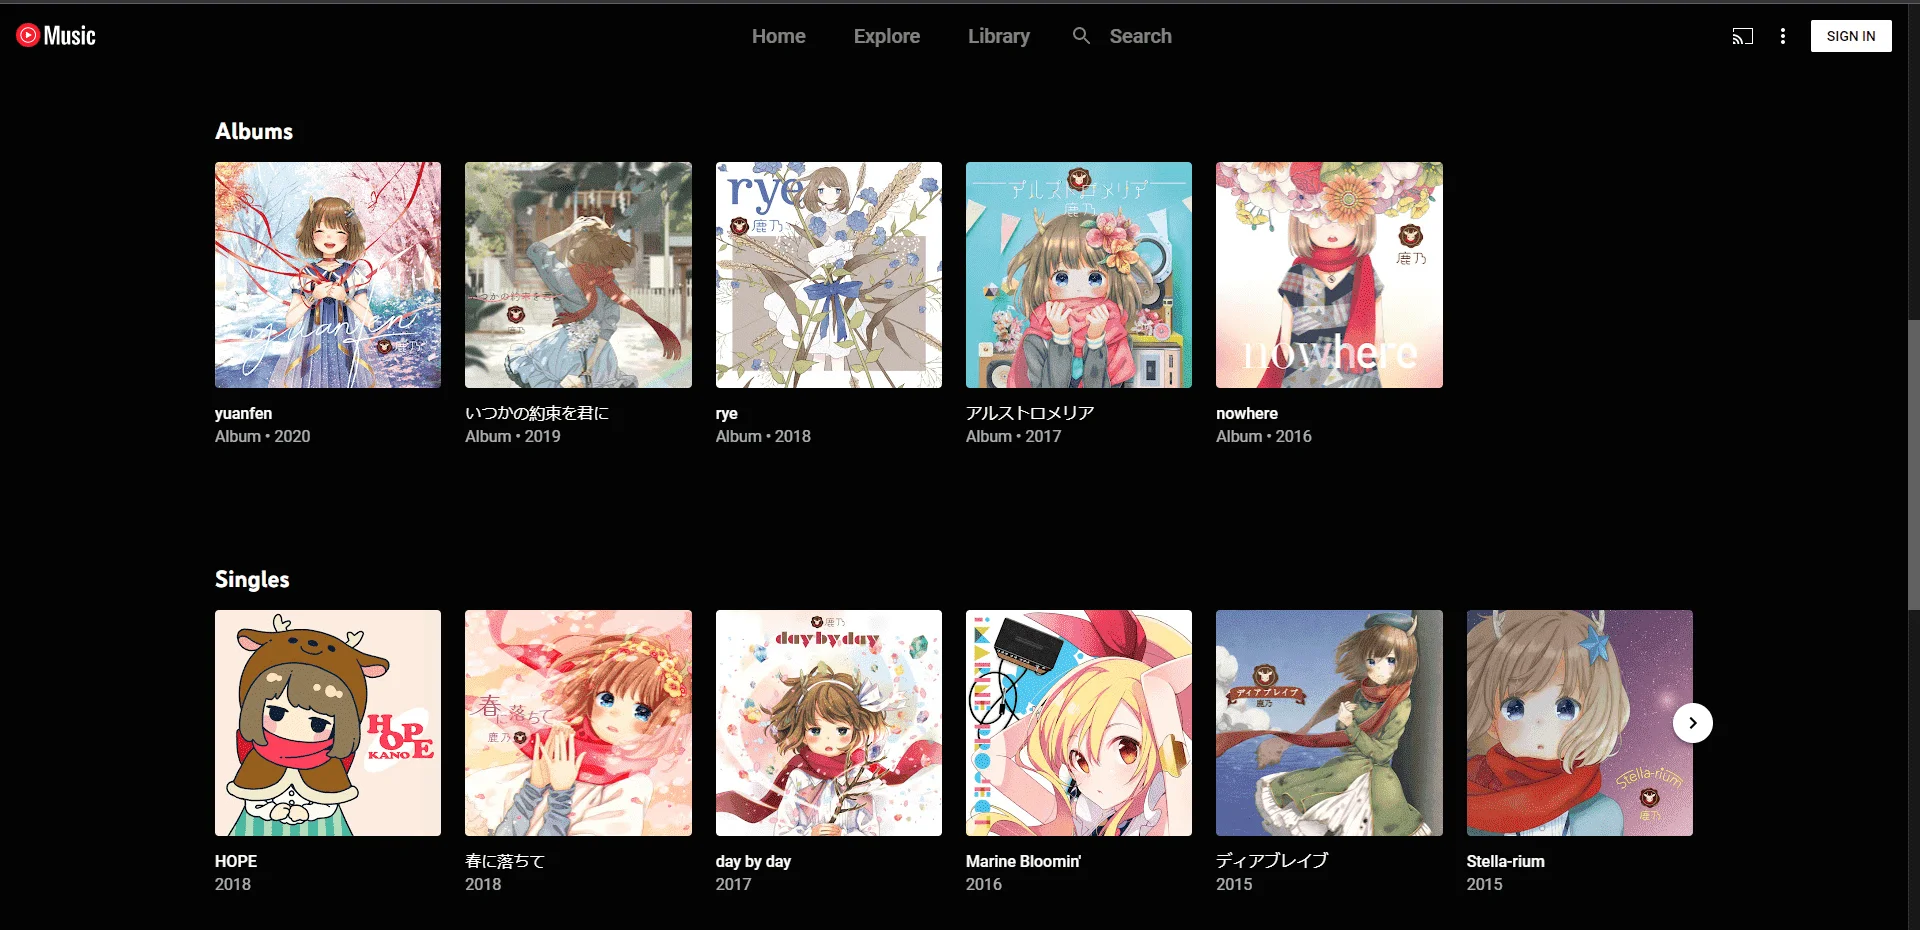This screenshot has width=1920, height=930.
Task: Click the rye album title
Action: (727, 413)
